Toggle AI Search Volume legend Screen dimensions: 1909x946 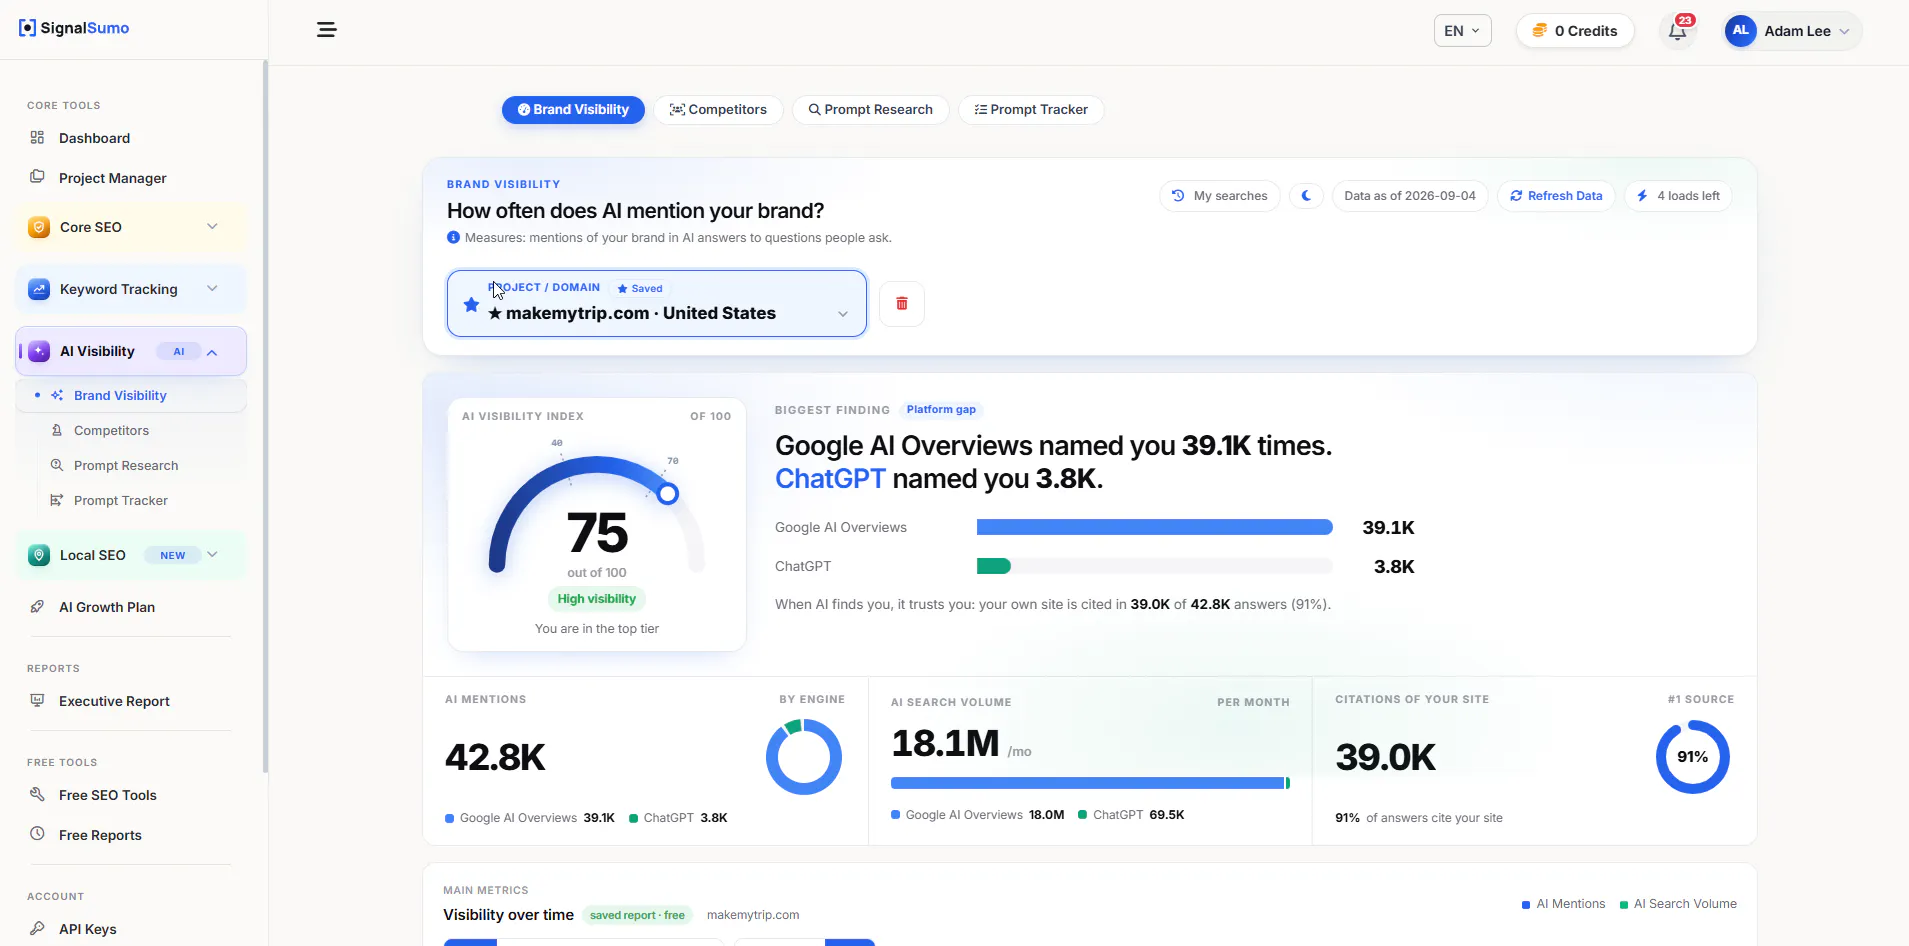[1678, 904]
